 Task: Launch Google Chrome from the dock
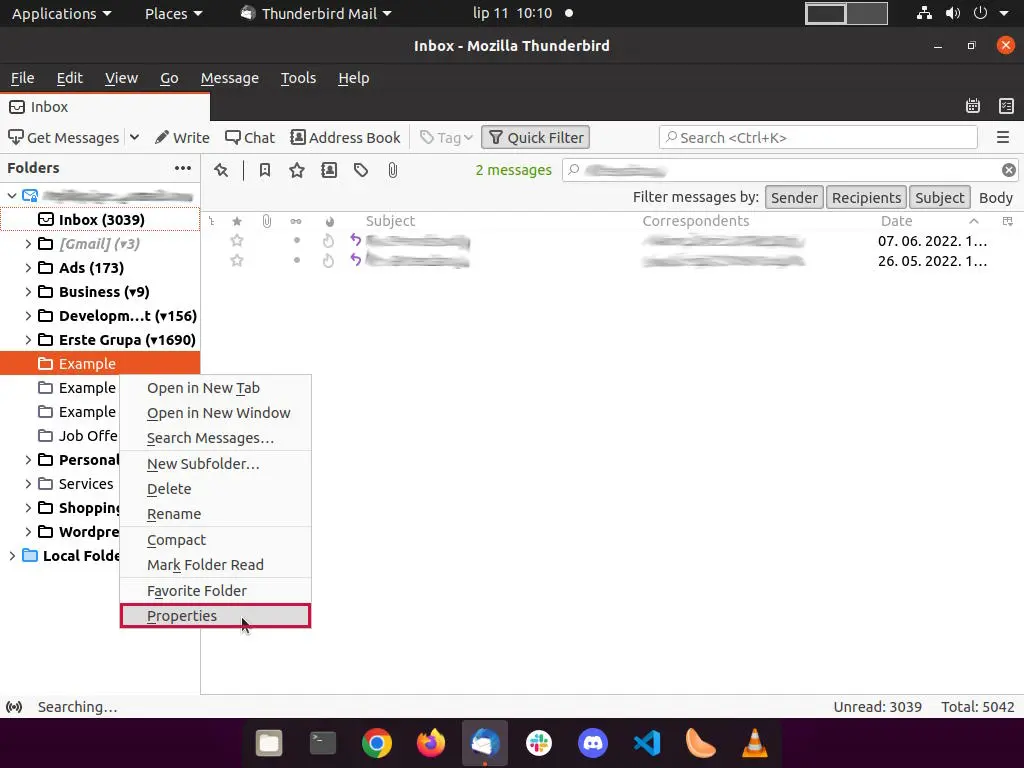(x=377, y=743)
